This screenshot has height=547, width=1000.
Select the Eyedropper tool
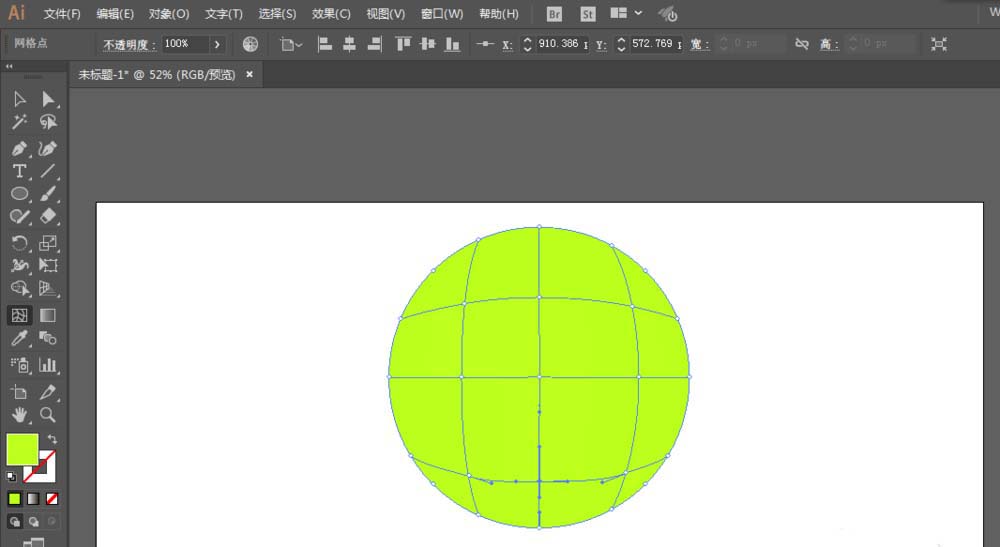pos(19,338)
